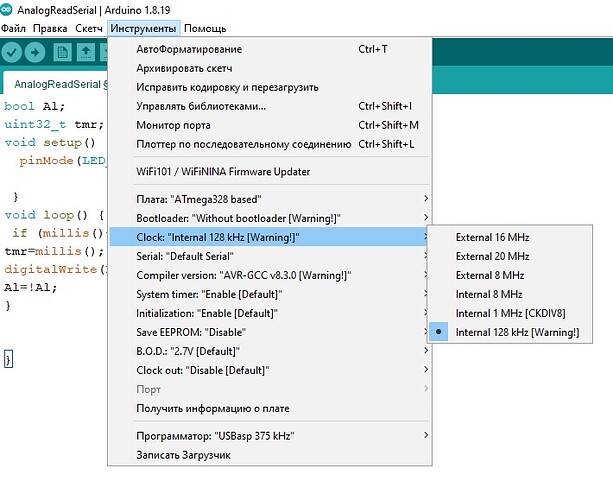Close the Инструменты menu from the menu bar
Viewport: 613px width, 500px height.
(143, 29)
